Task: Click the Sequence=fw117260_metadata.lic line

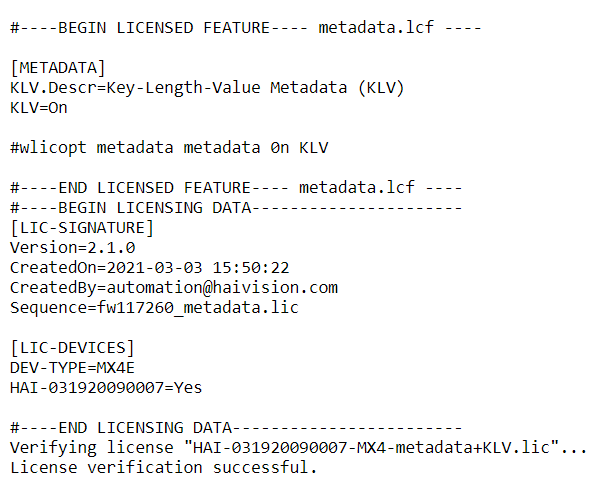Action: coord(154,308)
